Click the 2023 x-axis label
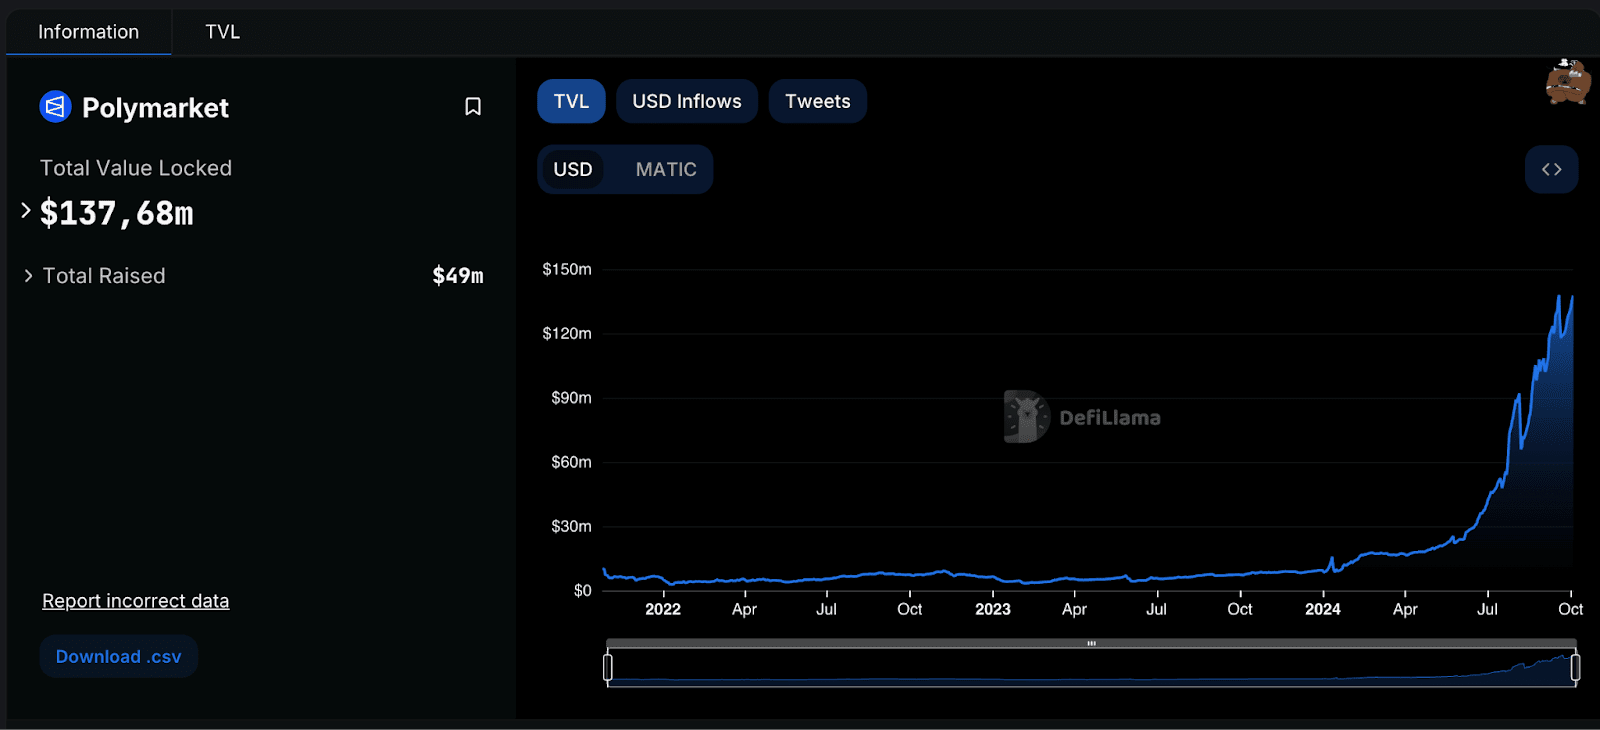Image resolution: width=1600 pixels, height=730 pixels. [992, 609]
